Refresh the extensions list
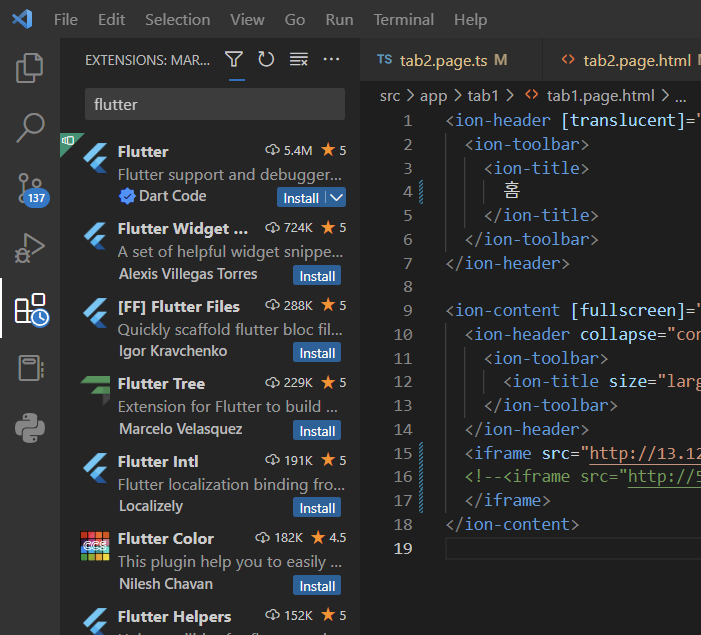 pyautogui.click(x=266, y=59)
